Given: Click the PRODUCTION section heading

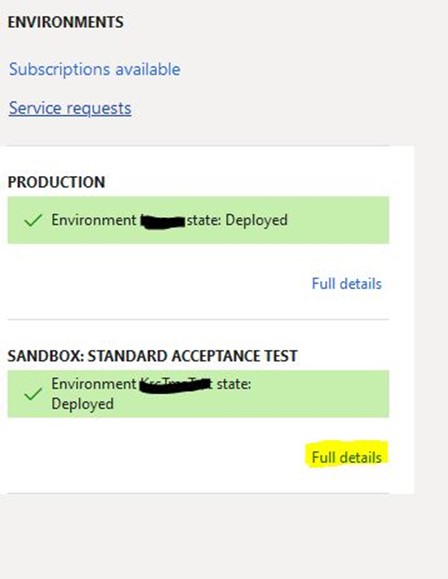Looking at the screenshot, I should [57, 182].
